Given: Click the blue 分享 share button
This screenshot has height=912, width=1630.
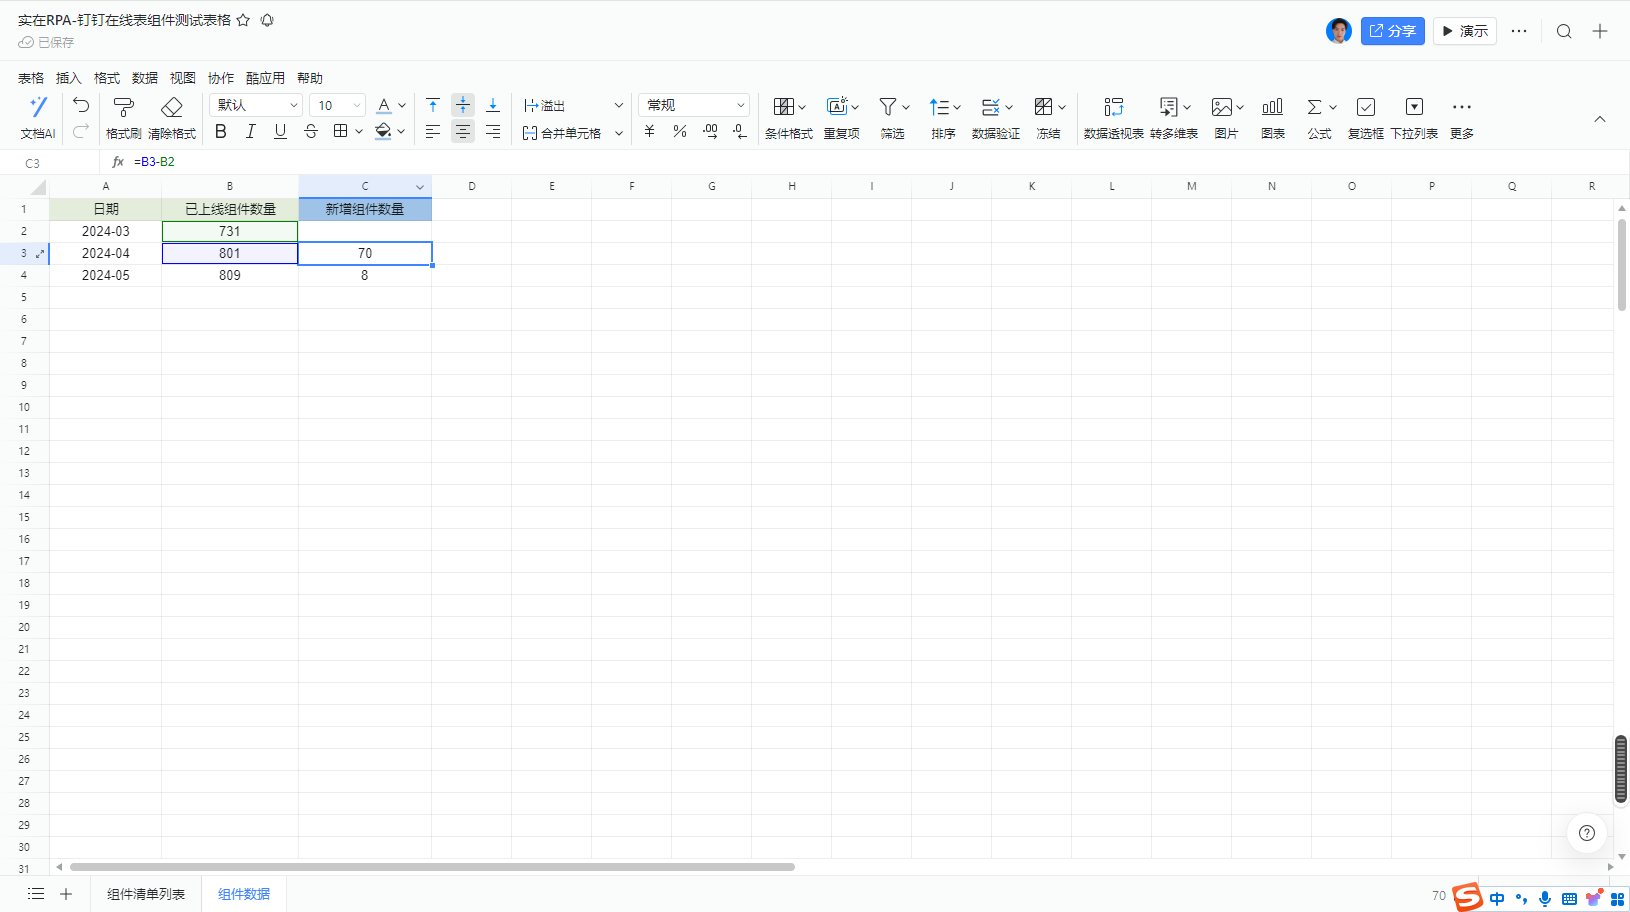Looking at the screenshot, I should click(x=1392, y=31).
